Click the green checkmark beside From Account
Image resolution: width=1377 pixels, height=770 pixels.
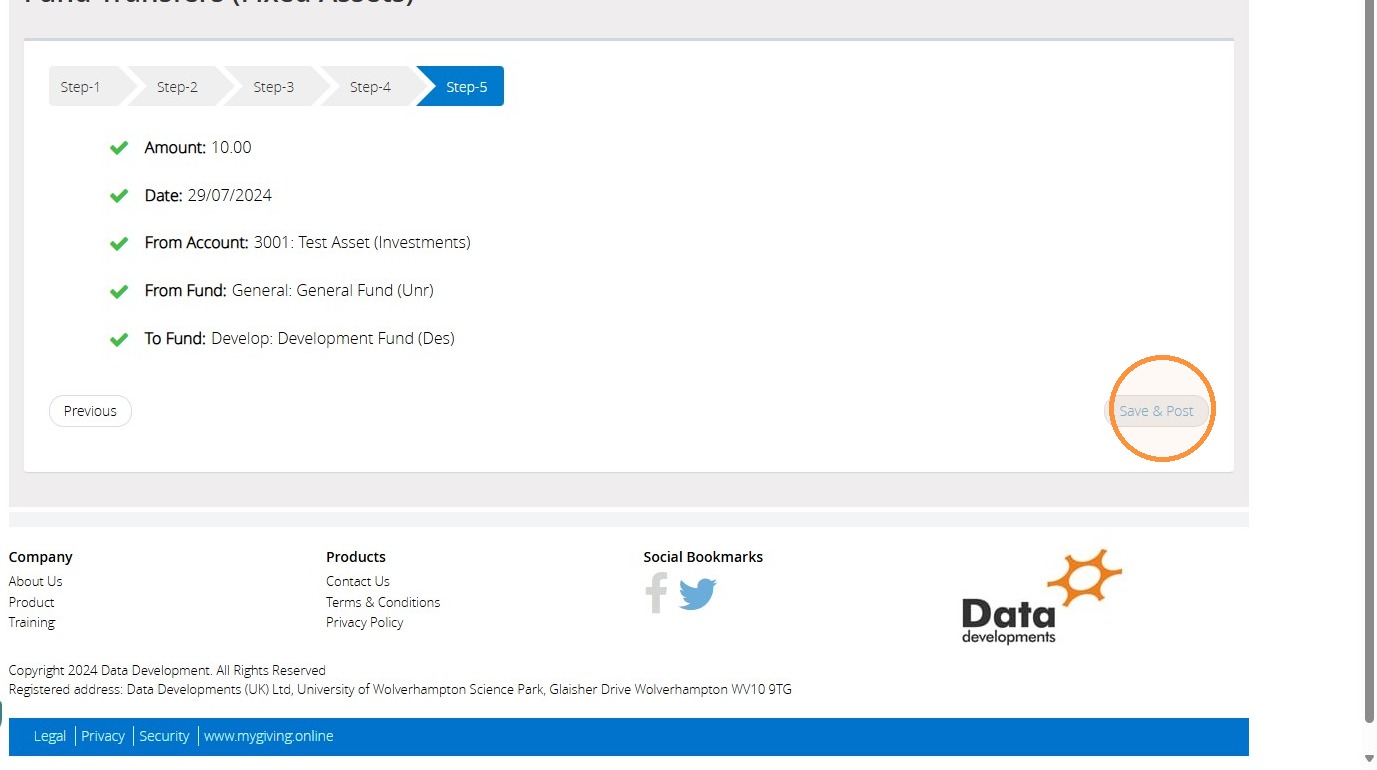coord(119,243)
